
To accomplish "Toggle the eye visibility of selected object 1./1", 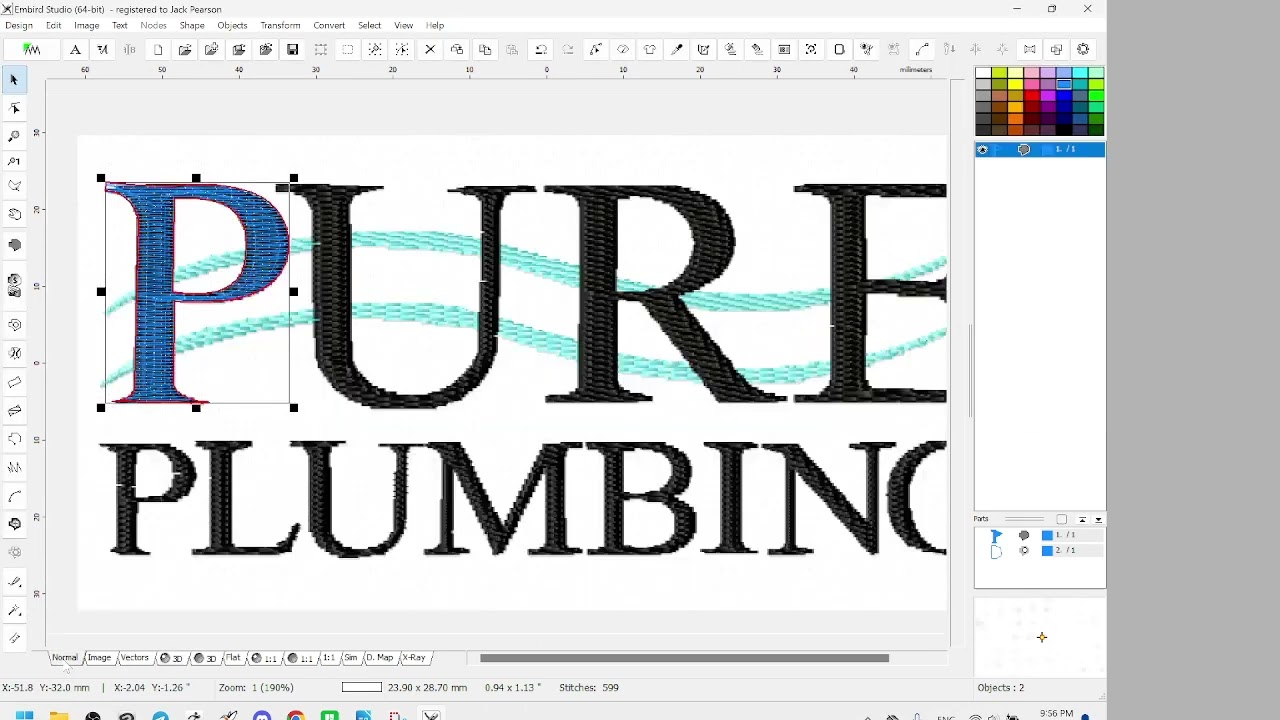I will pyautogui.click(x=983, y=150).
